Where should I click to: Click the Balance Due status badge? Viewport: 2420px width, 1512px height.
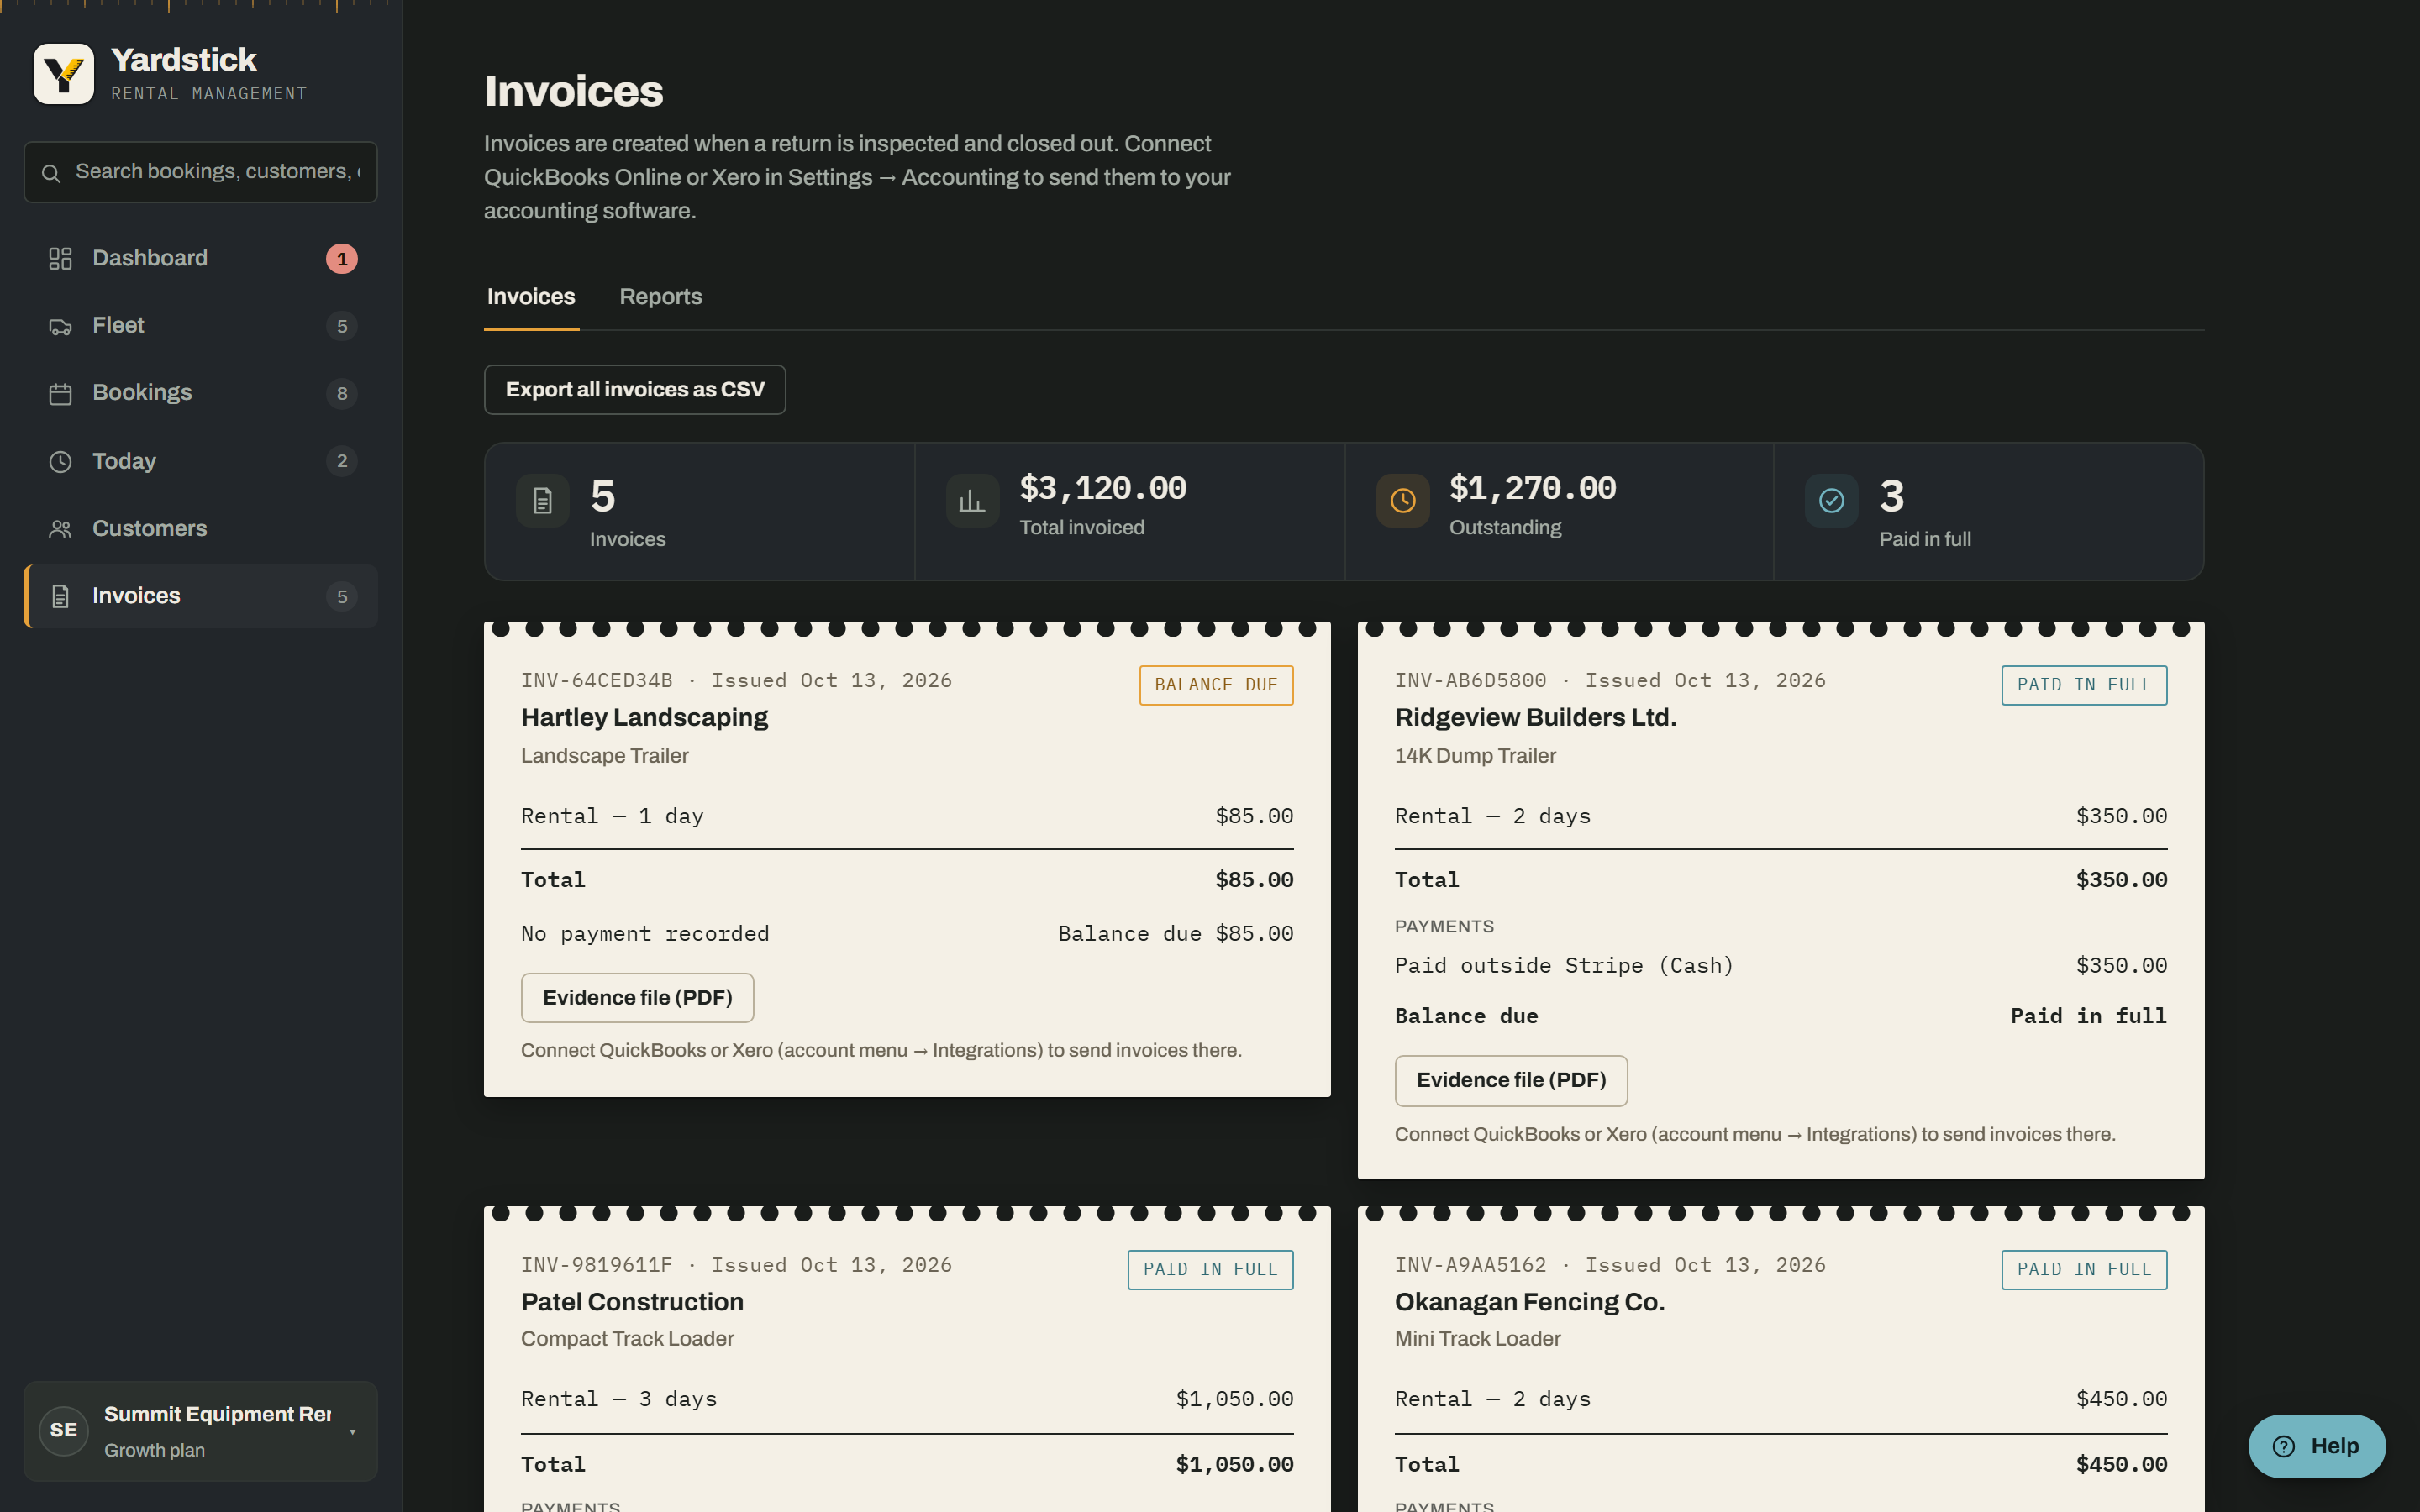pos(1216,685)
